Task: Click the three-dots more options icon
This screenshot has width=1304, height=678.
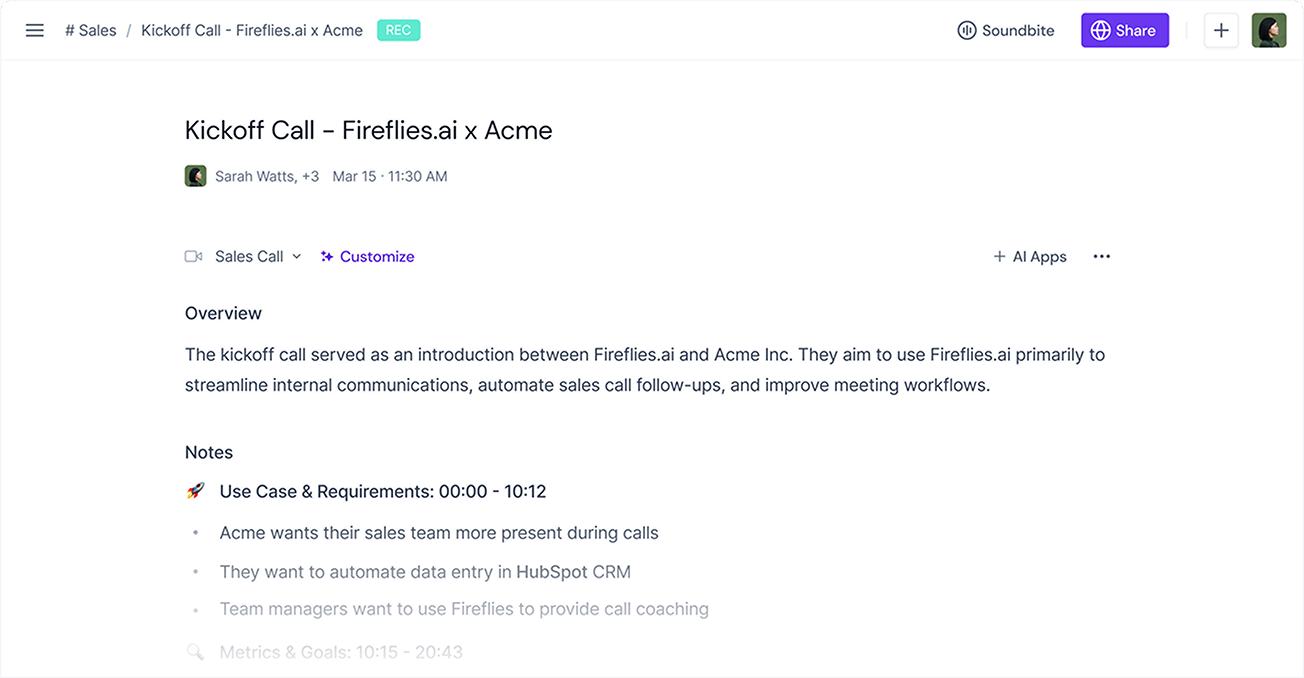Action: tap(1102, 257)
